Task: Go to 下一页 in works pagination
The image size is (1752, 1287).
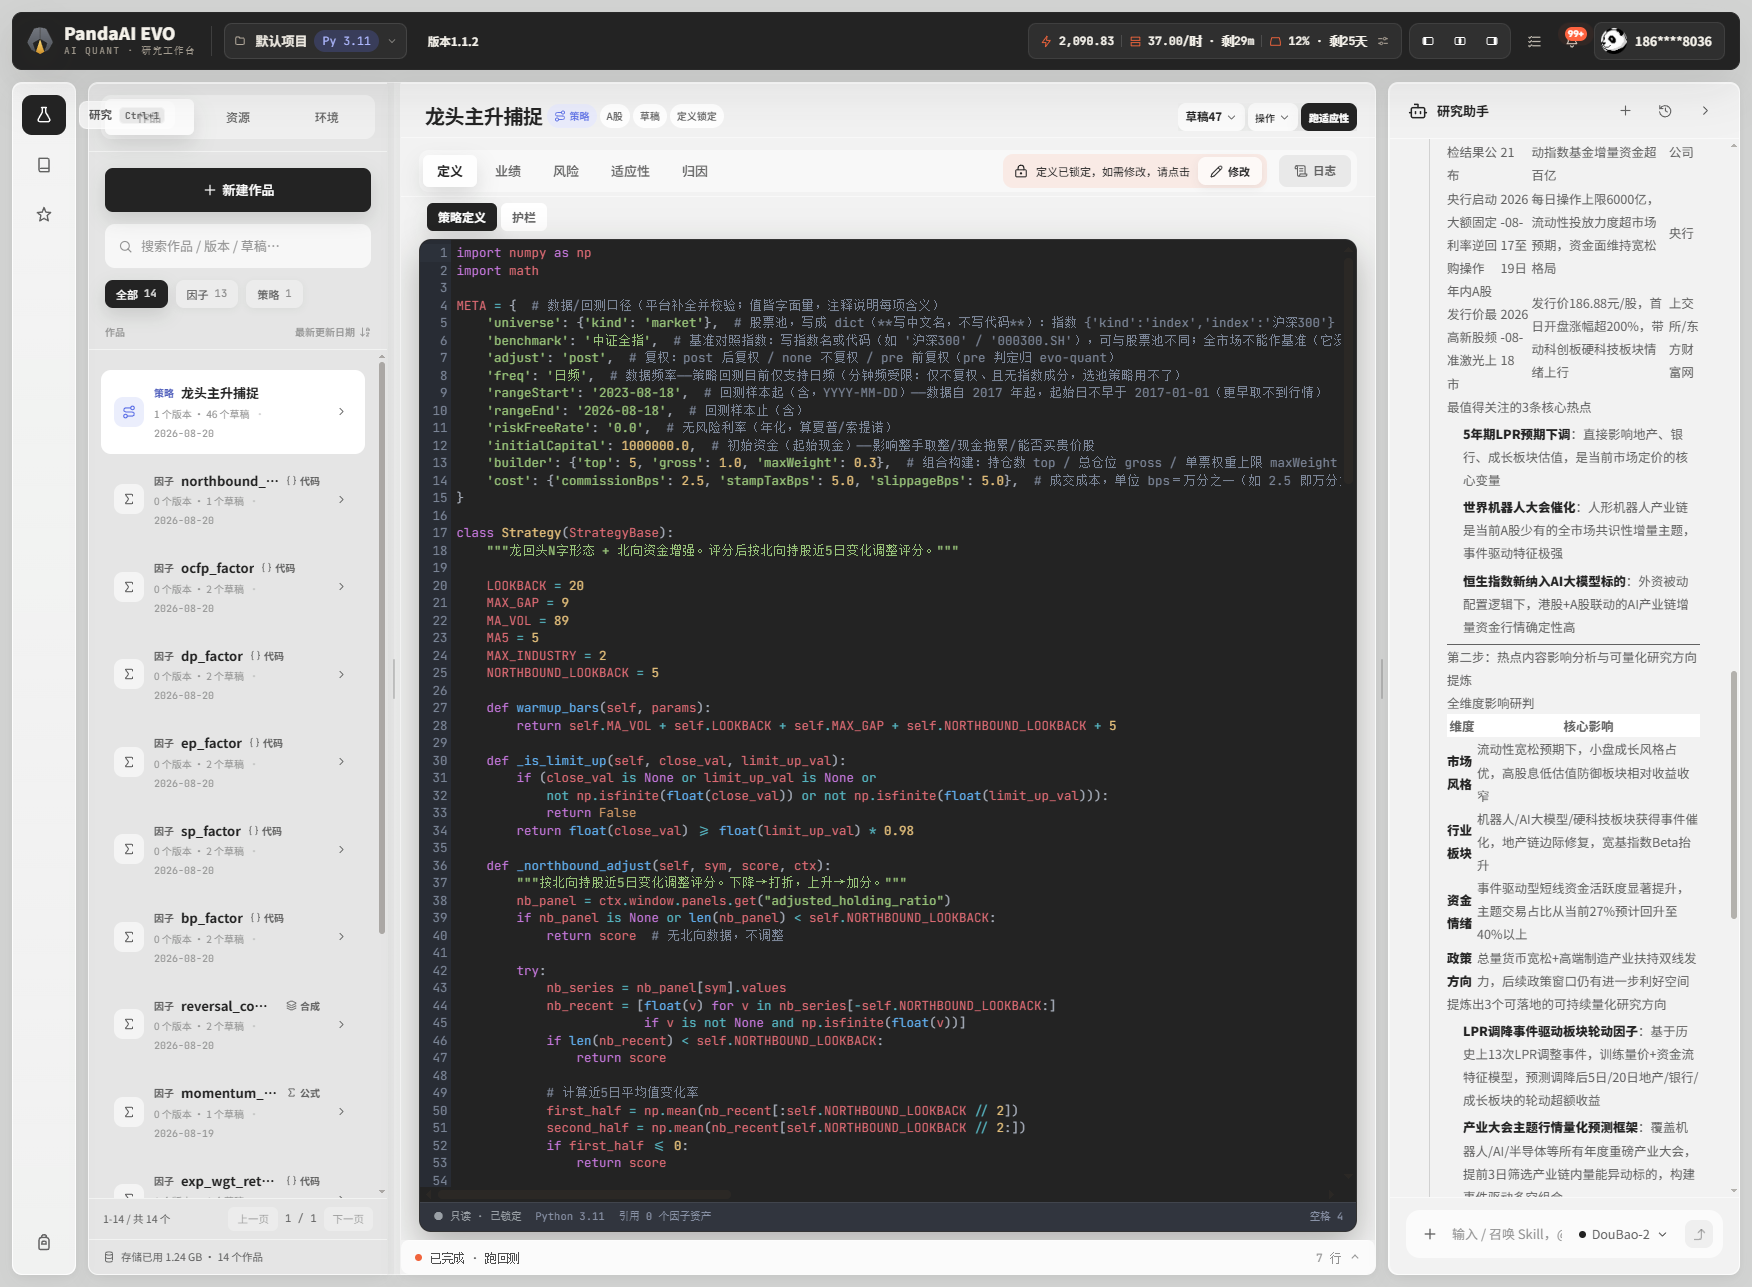Action: (x=348, y=1219)
